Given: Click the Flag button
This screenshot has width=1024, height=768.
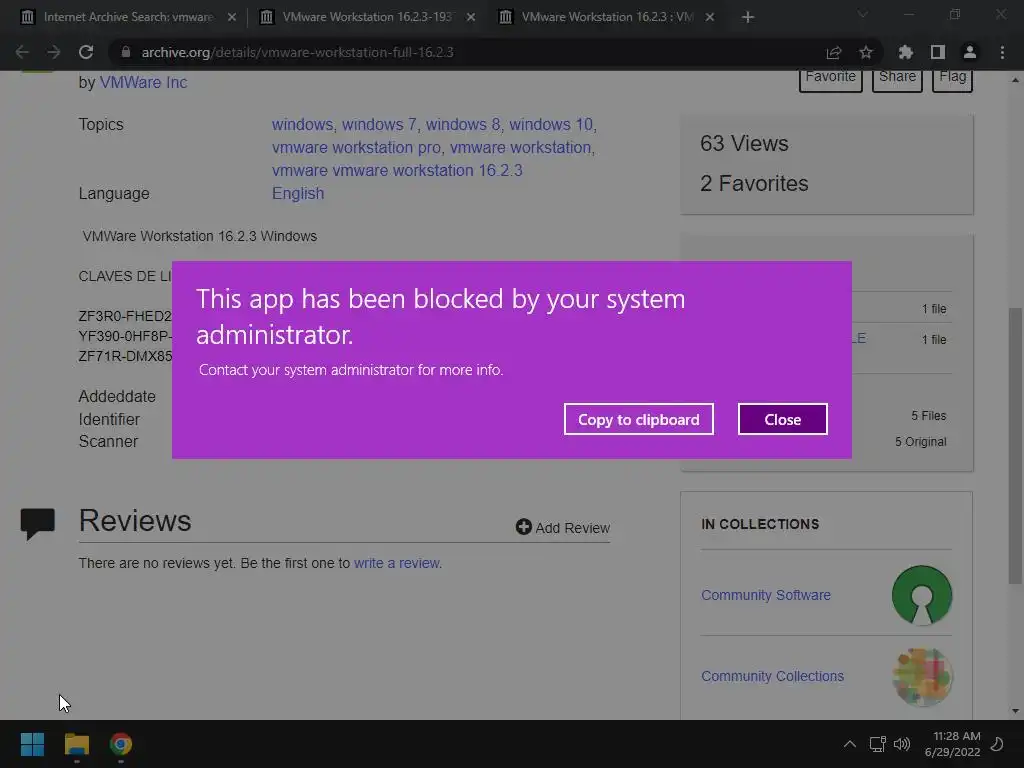Looking at the screenshot, I should click(952, 77).
